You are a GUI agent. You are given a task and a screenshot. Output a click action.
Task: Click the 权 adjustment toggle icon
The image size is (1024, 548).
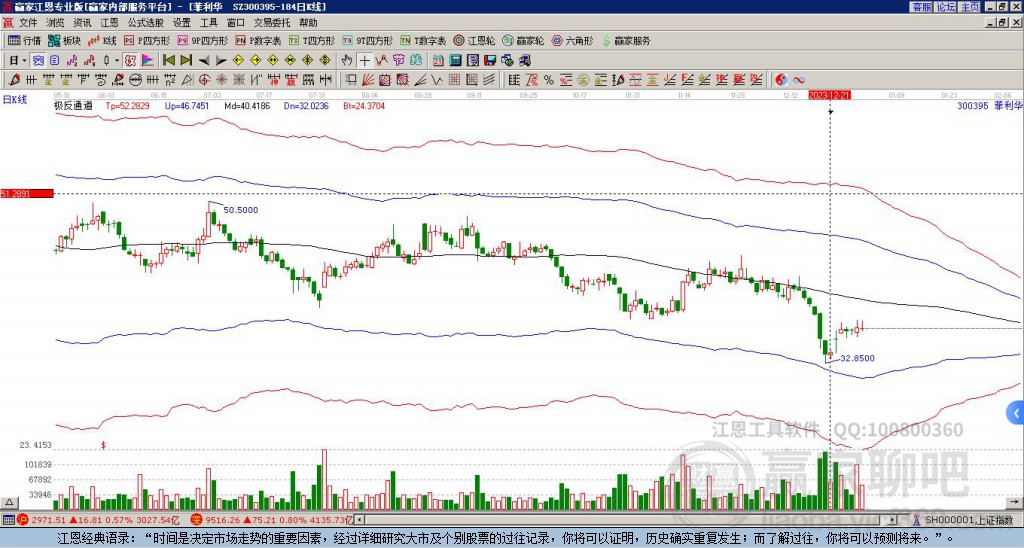129,61
